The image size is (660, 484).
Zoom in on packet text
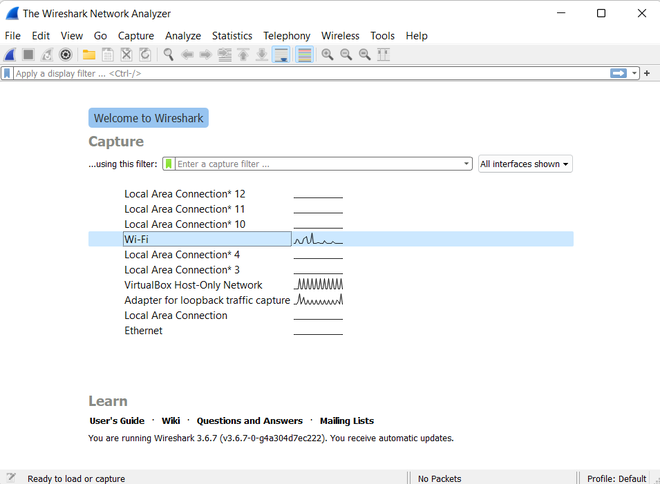pyautogui.click(x=327, y=55)
